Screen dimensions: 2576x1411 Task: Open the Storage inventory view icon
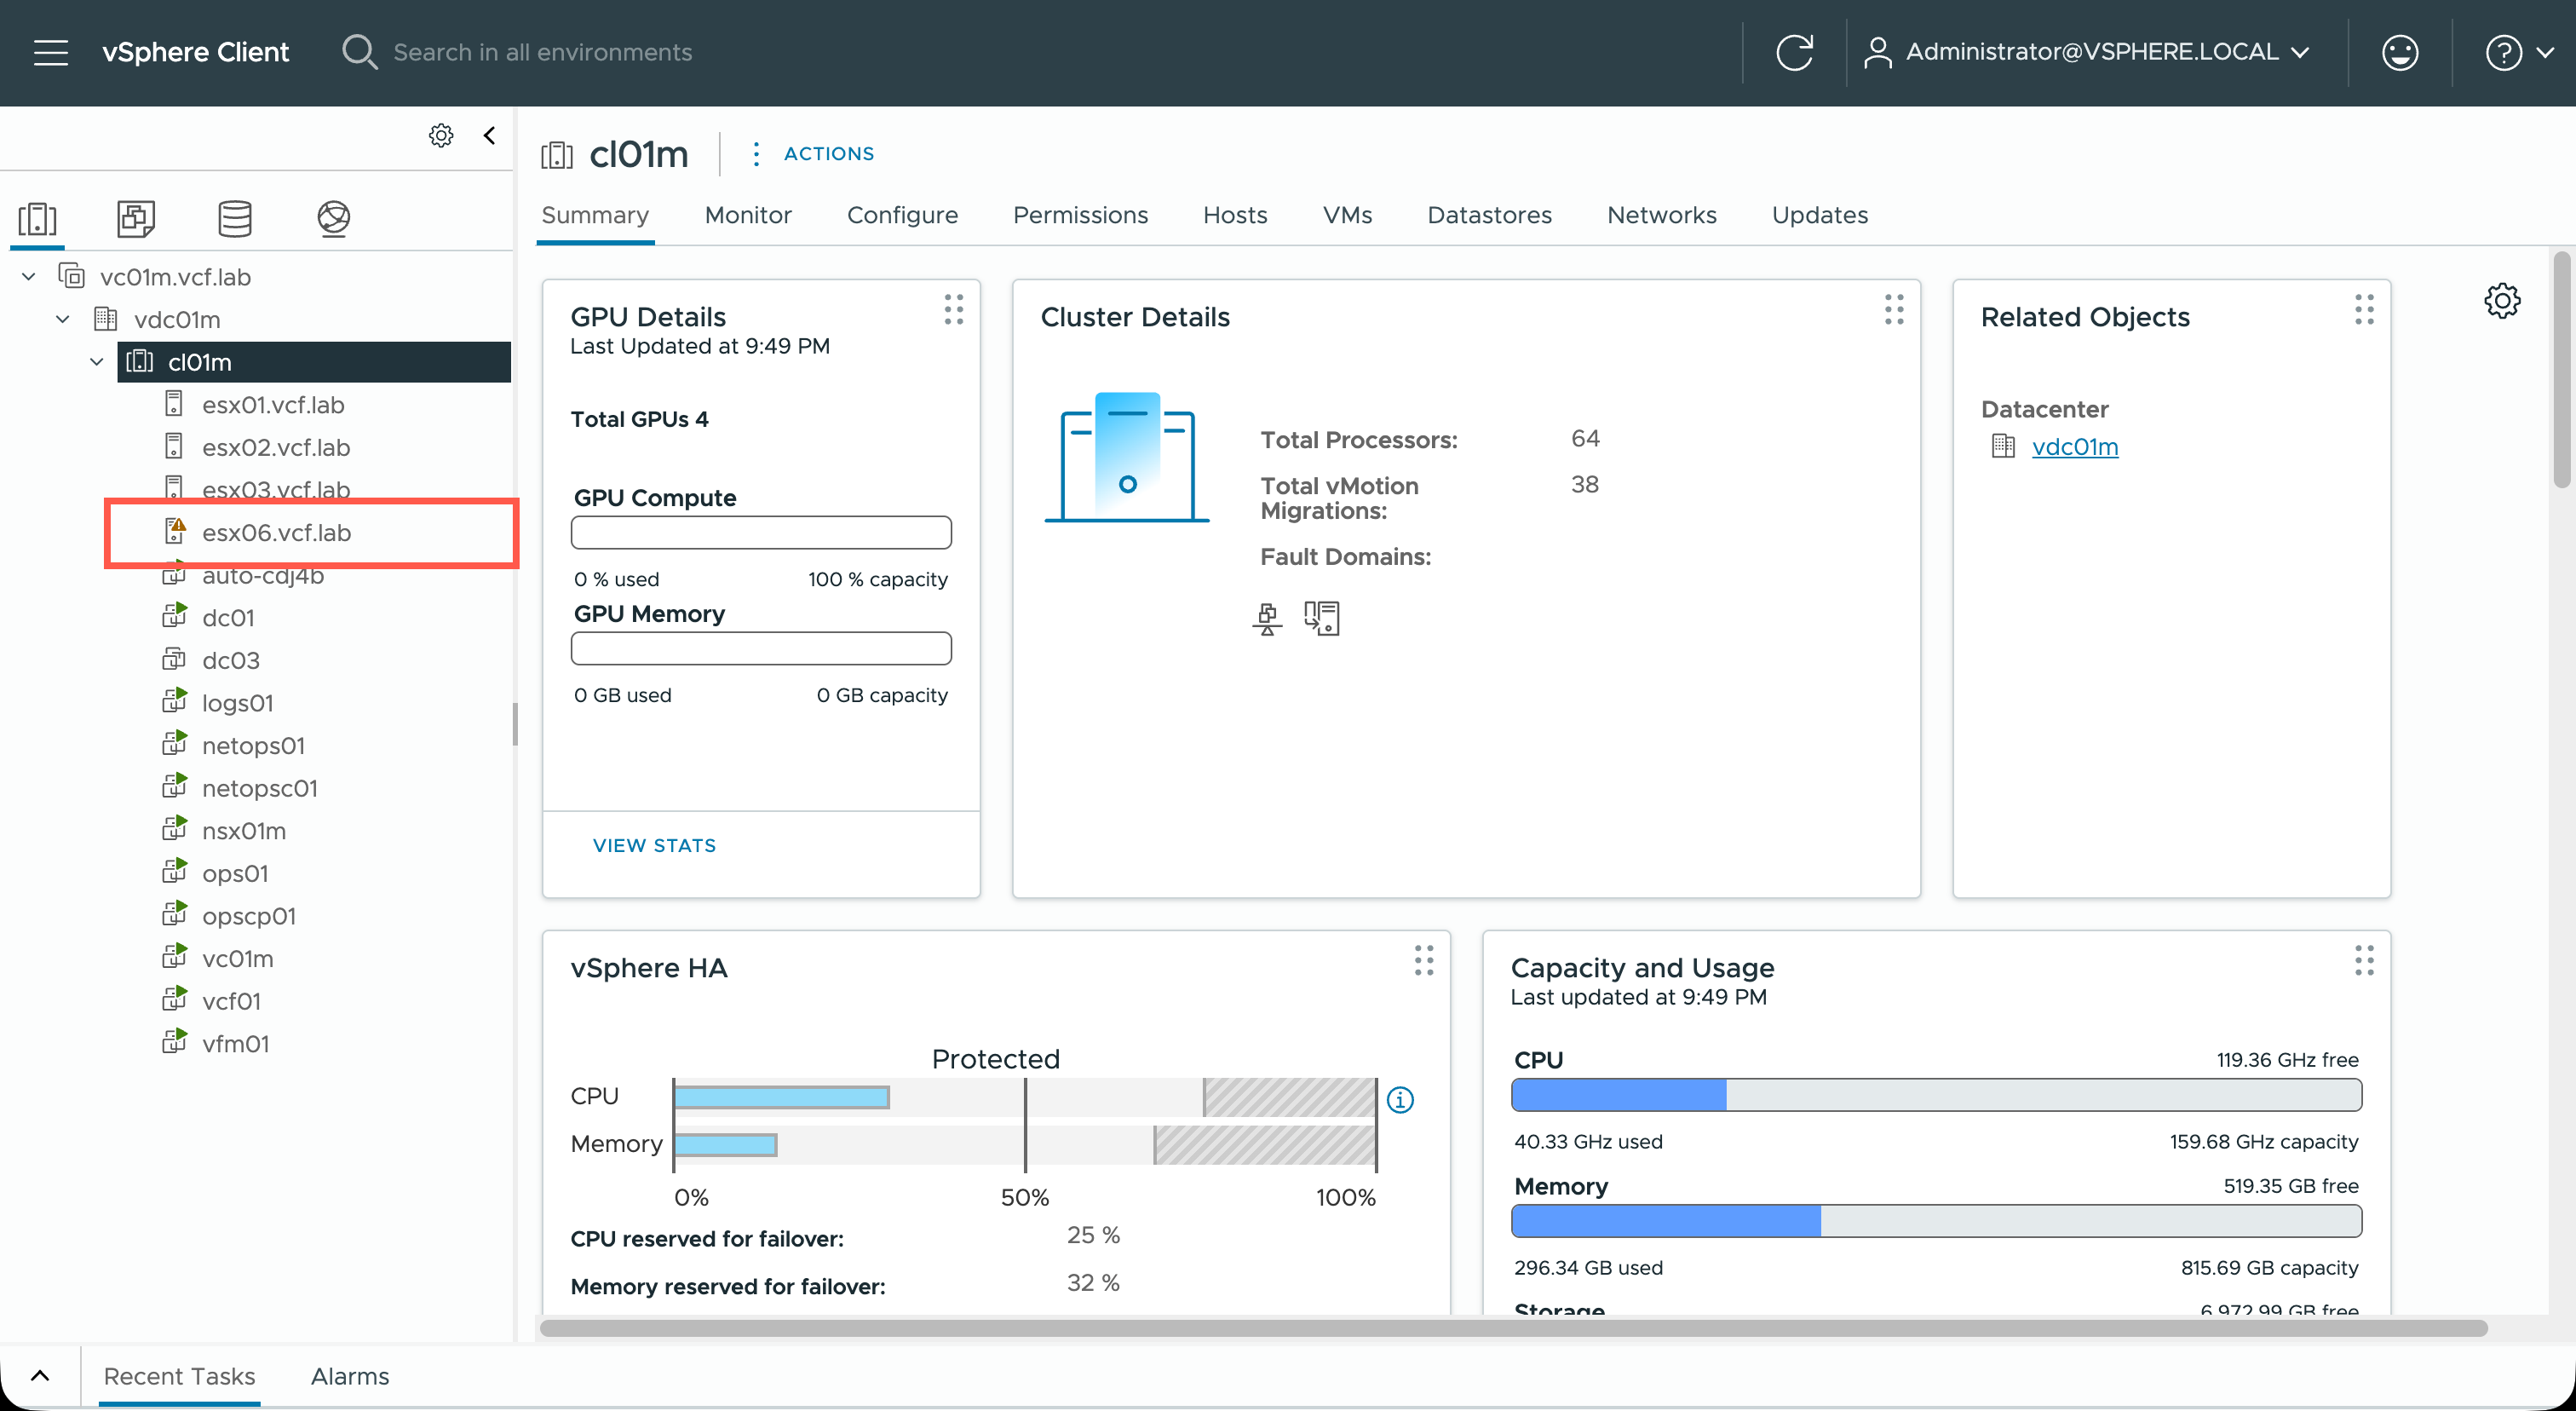pyautogui.click(x=234, y=218)
